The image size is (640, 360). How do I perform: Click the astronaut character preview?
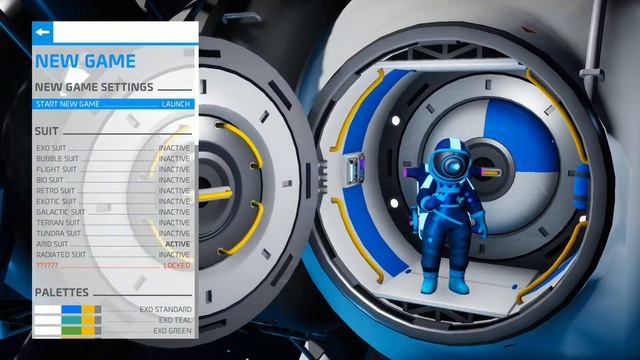448,216
